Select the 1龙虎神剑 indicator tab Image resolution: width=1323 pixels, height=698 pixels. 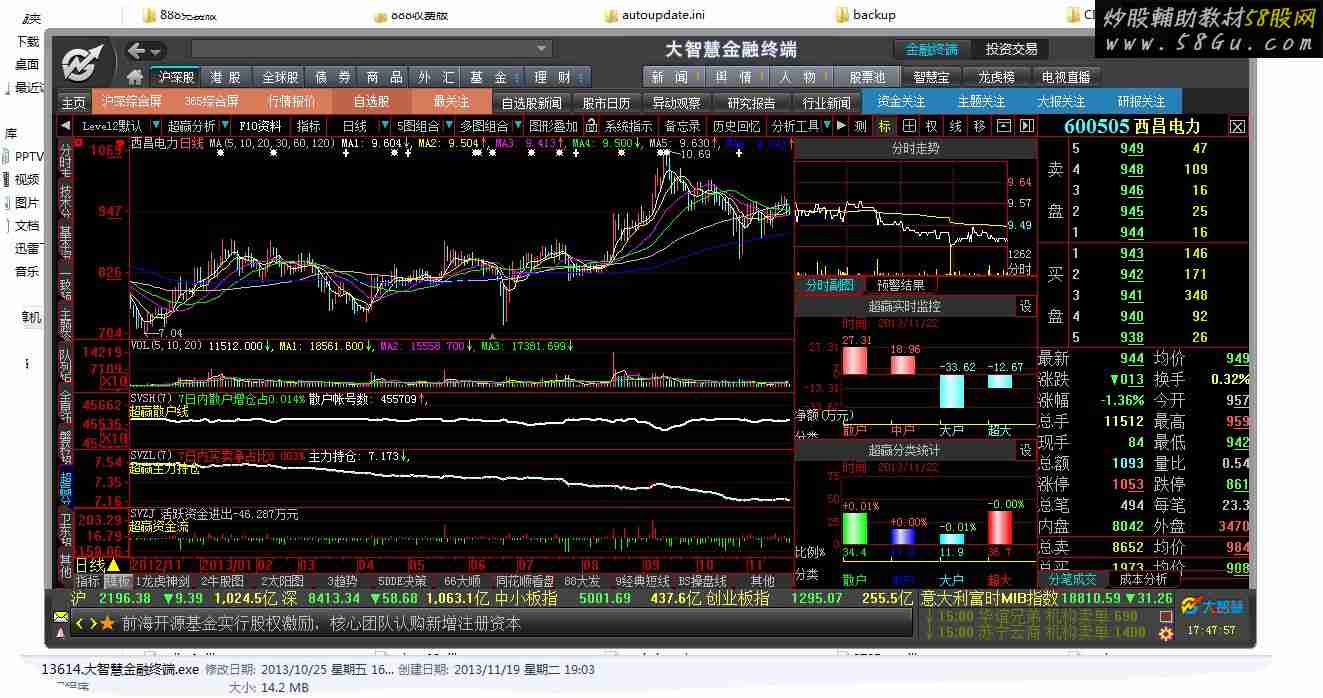click(162, 581)
